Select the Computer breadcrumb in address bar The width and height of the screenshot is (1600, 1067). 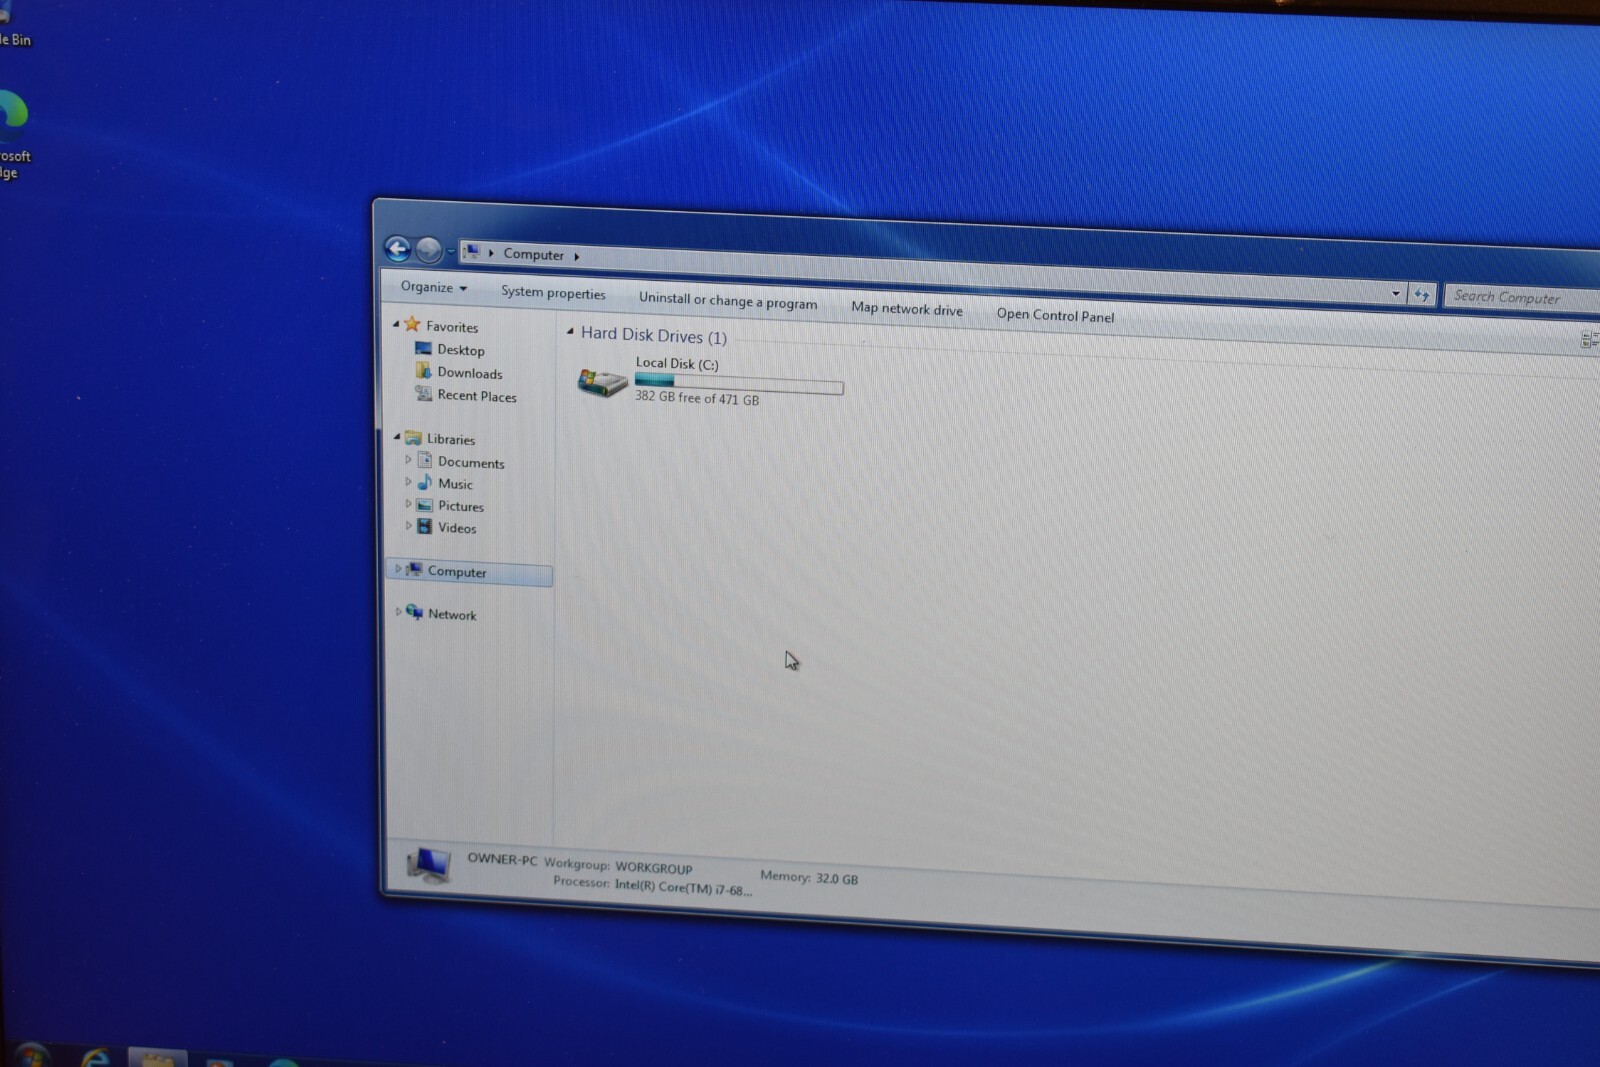tap(533, 254)
